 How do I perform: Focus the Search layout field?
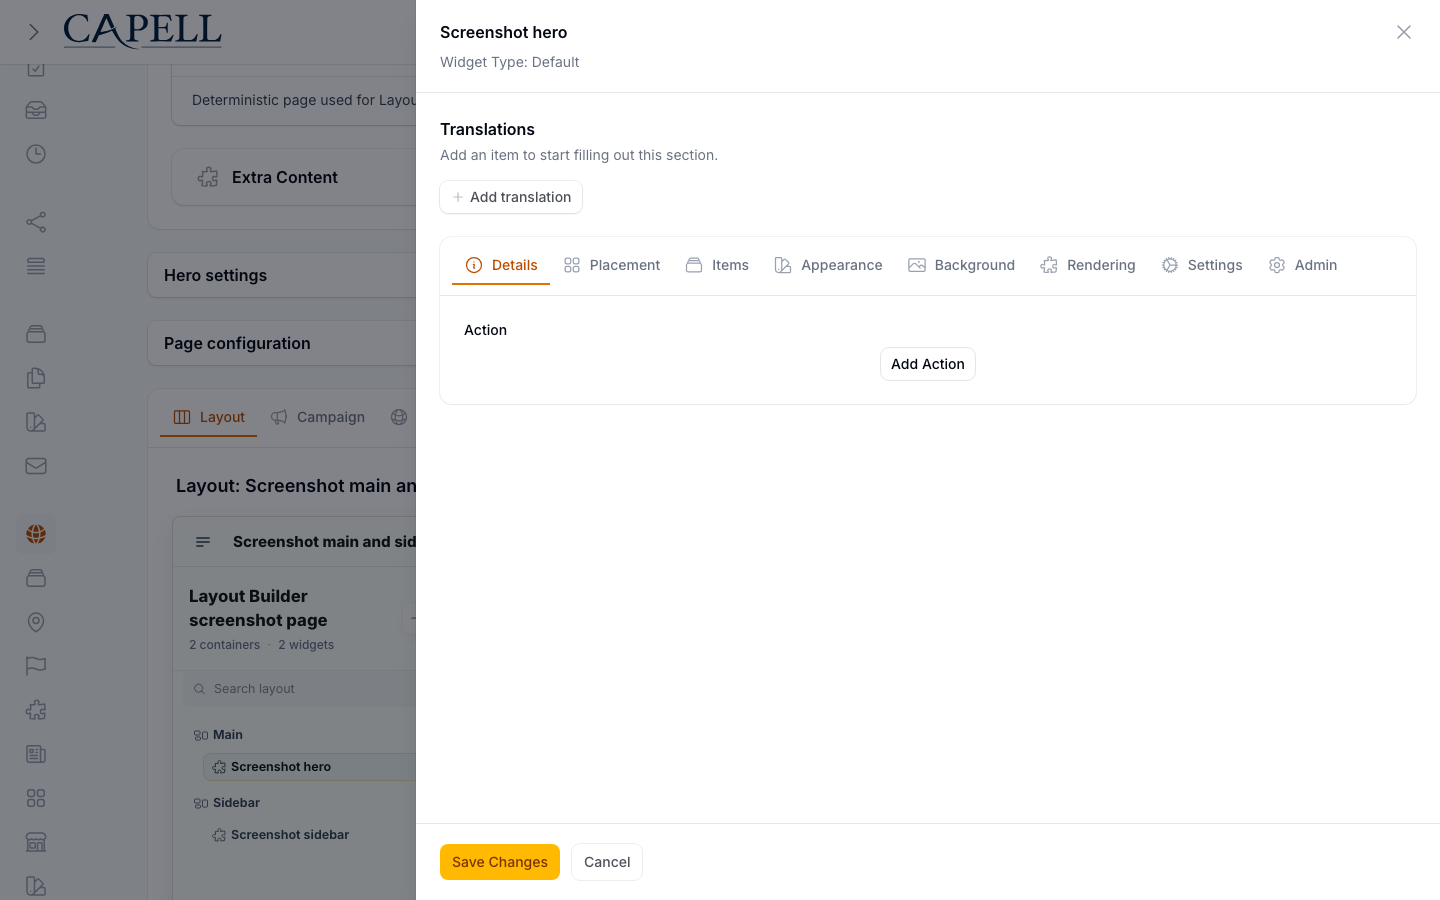pos(300,689)
